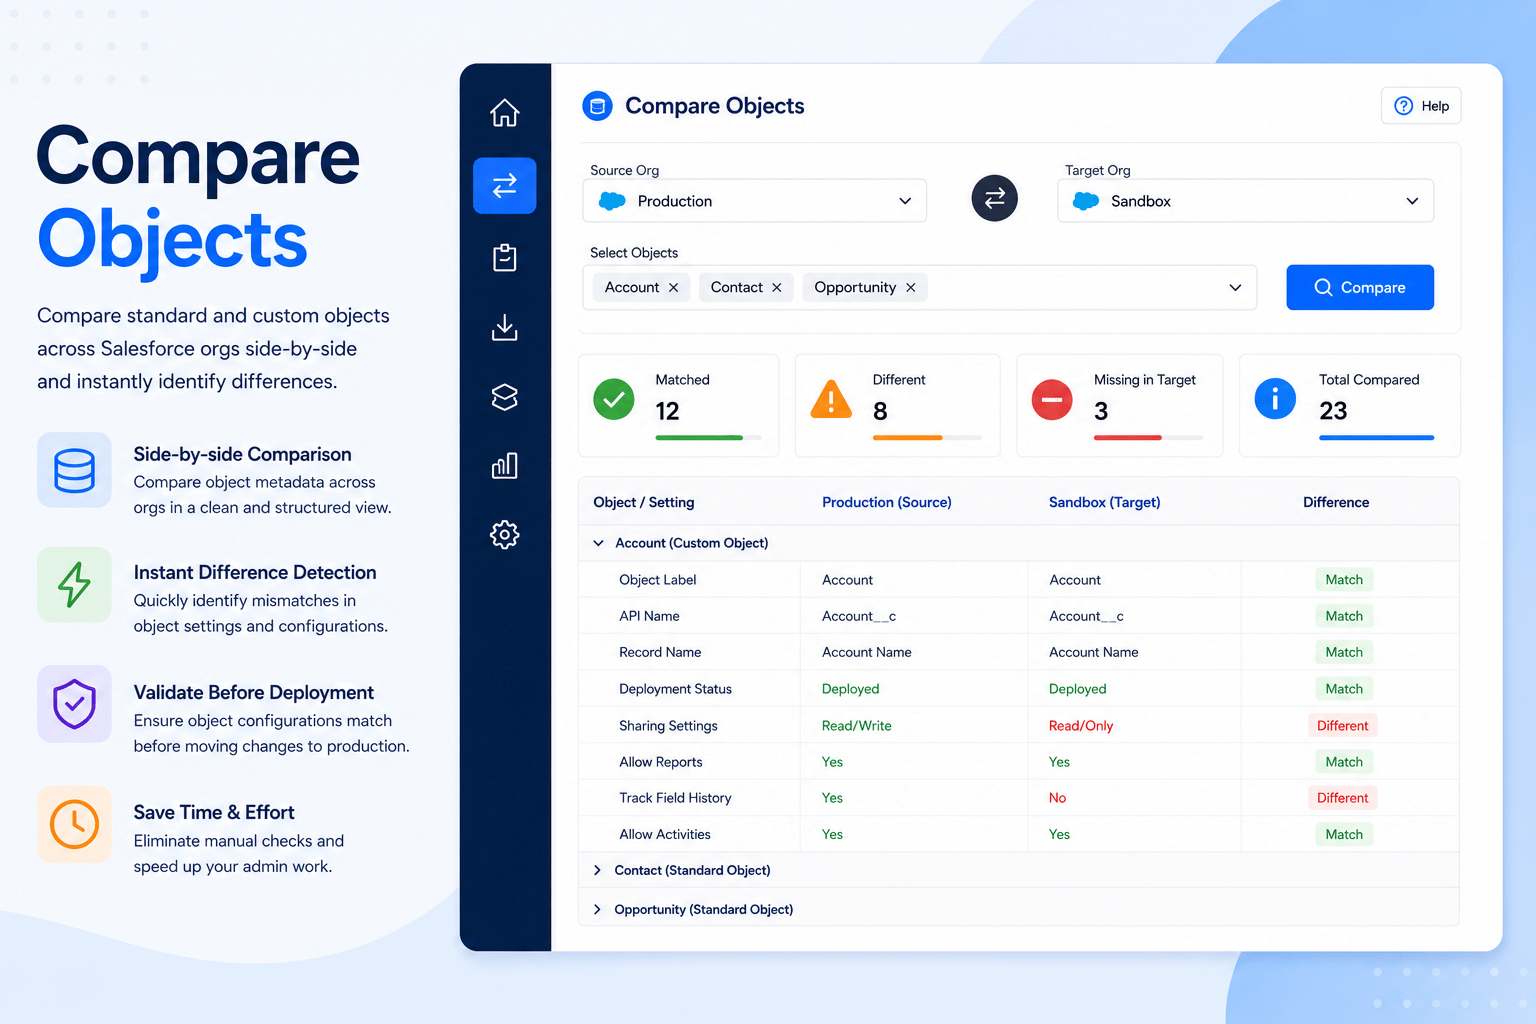Viewport: 1536px width, 1024px height.
Task: Click the Match badge in Object Label row
Action: 1344,580
